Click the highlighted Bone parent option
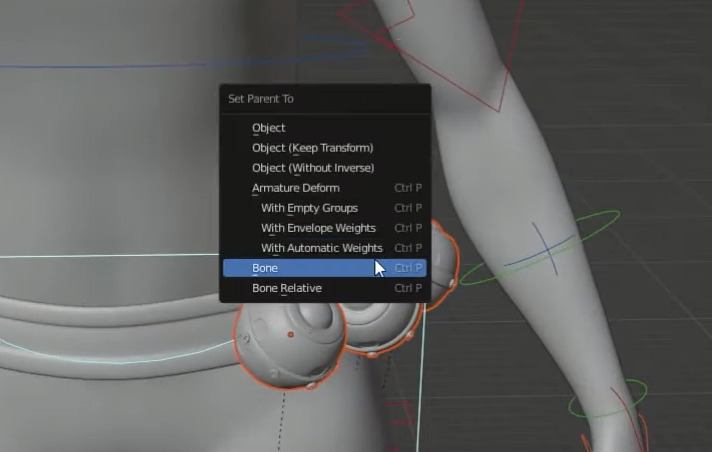This screenshot has height=452, width=712. click(265, 268)
